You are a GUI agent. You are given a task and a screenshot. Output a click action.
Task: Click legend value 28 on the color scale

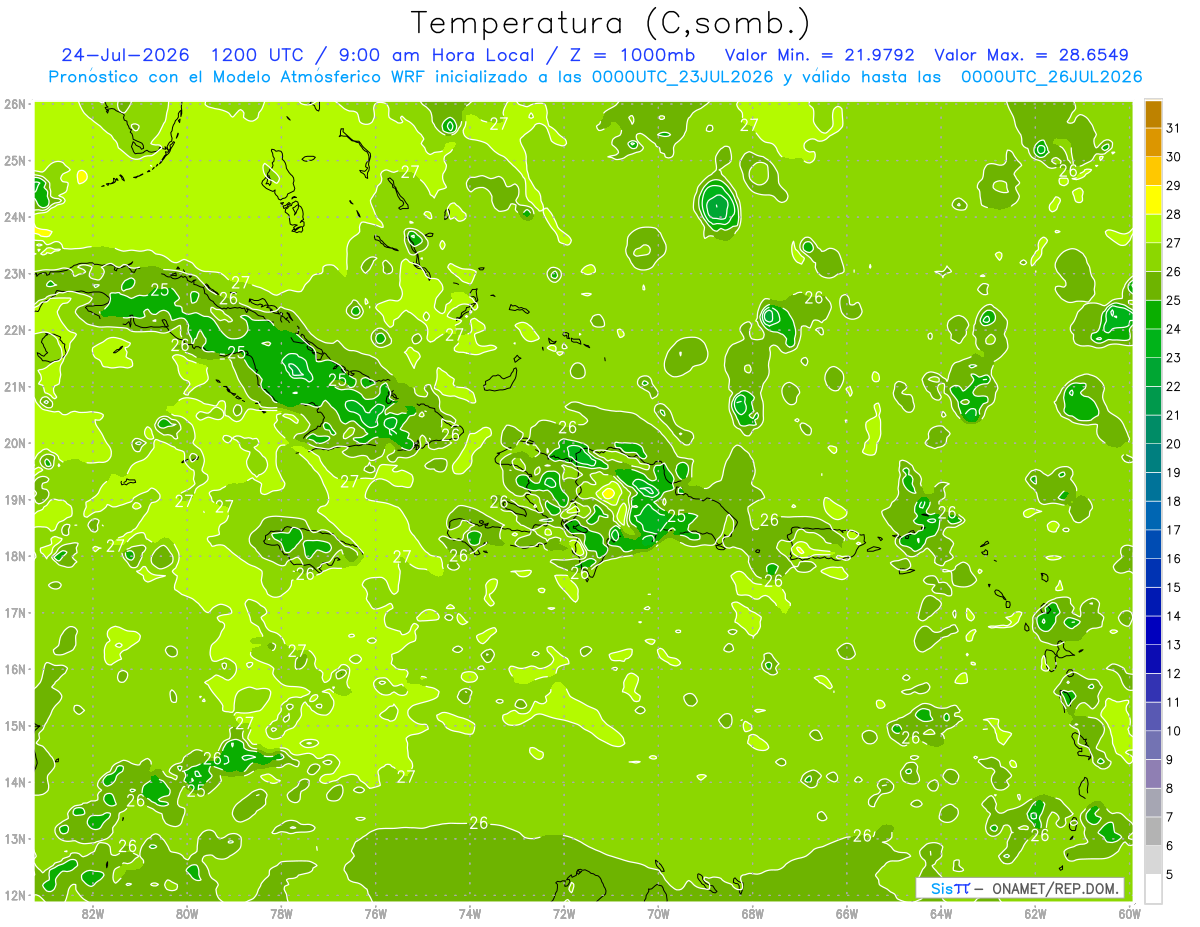click(x=1173, y=214)
